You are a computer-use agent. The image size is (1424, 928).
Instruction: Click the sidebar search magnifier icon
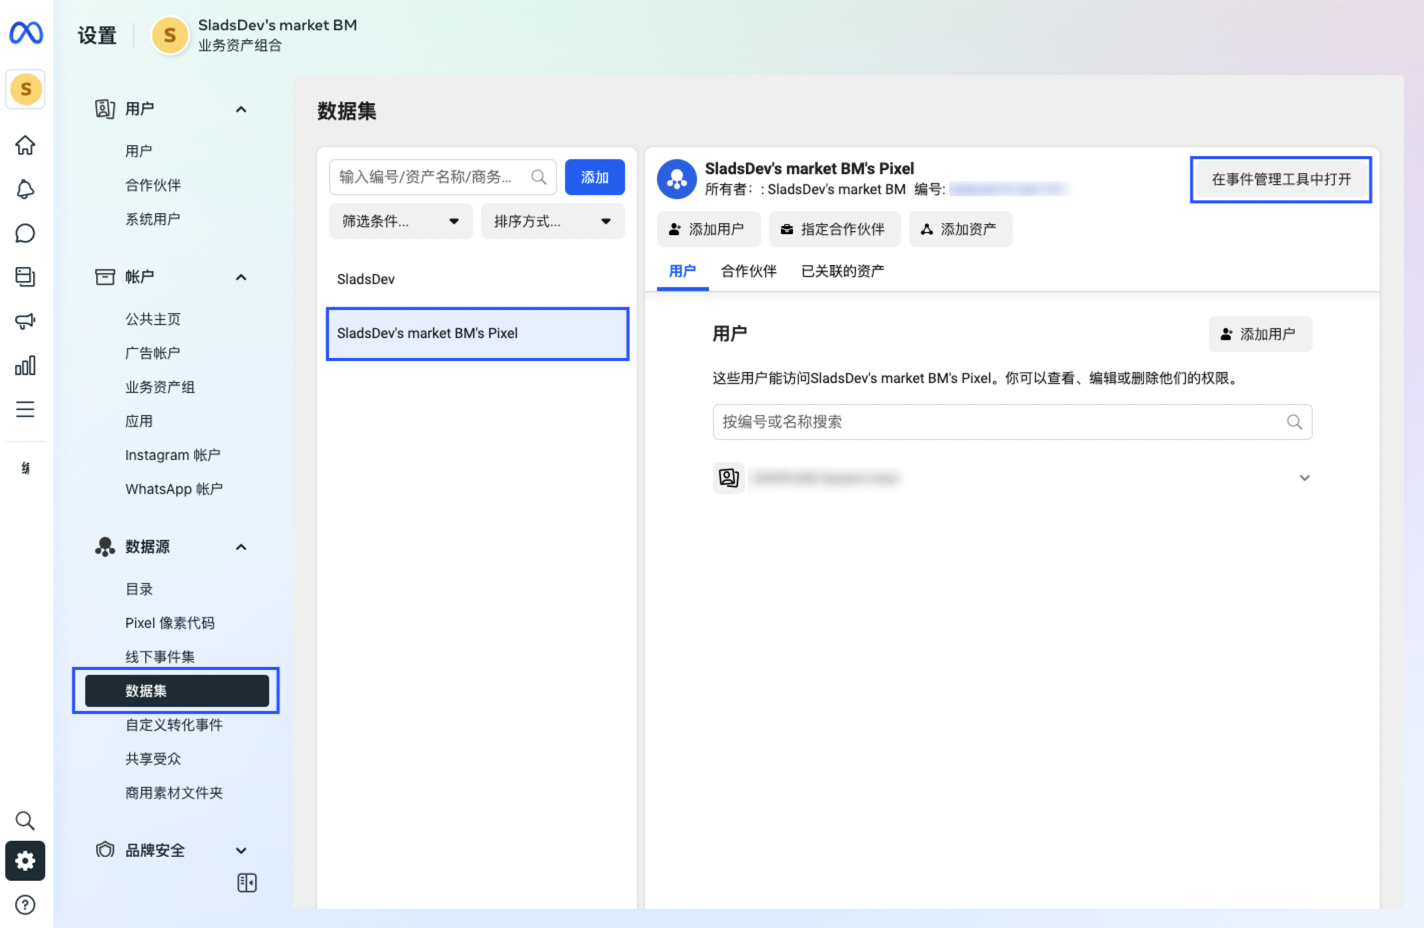click(x=25, y=821)
